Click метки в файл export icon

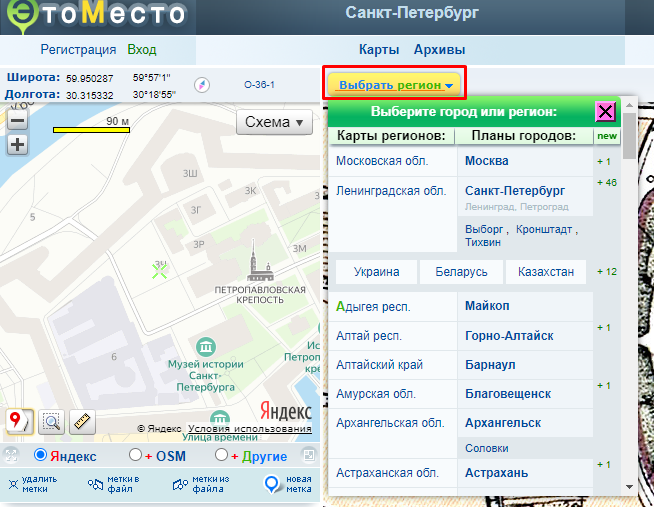95,484
